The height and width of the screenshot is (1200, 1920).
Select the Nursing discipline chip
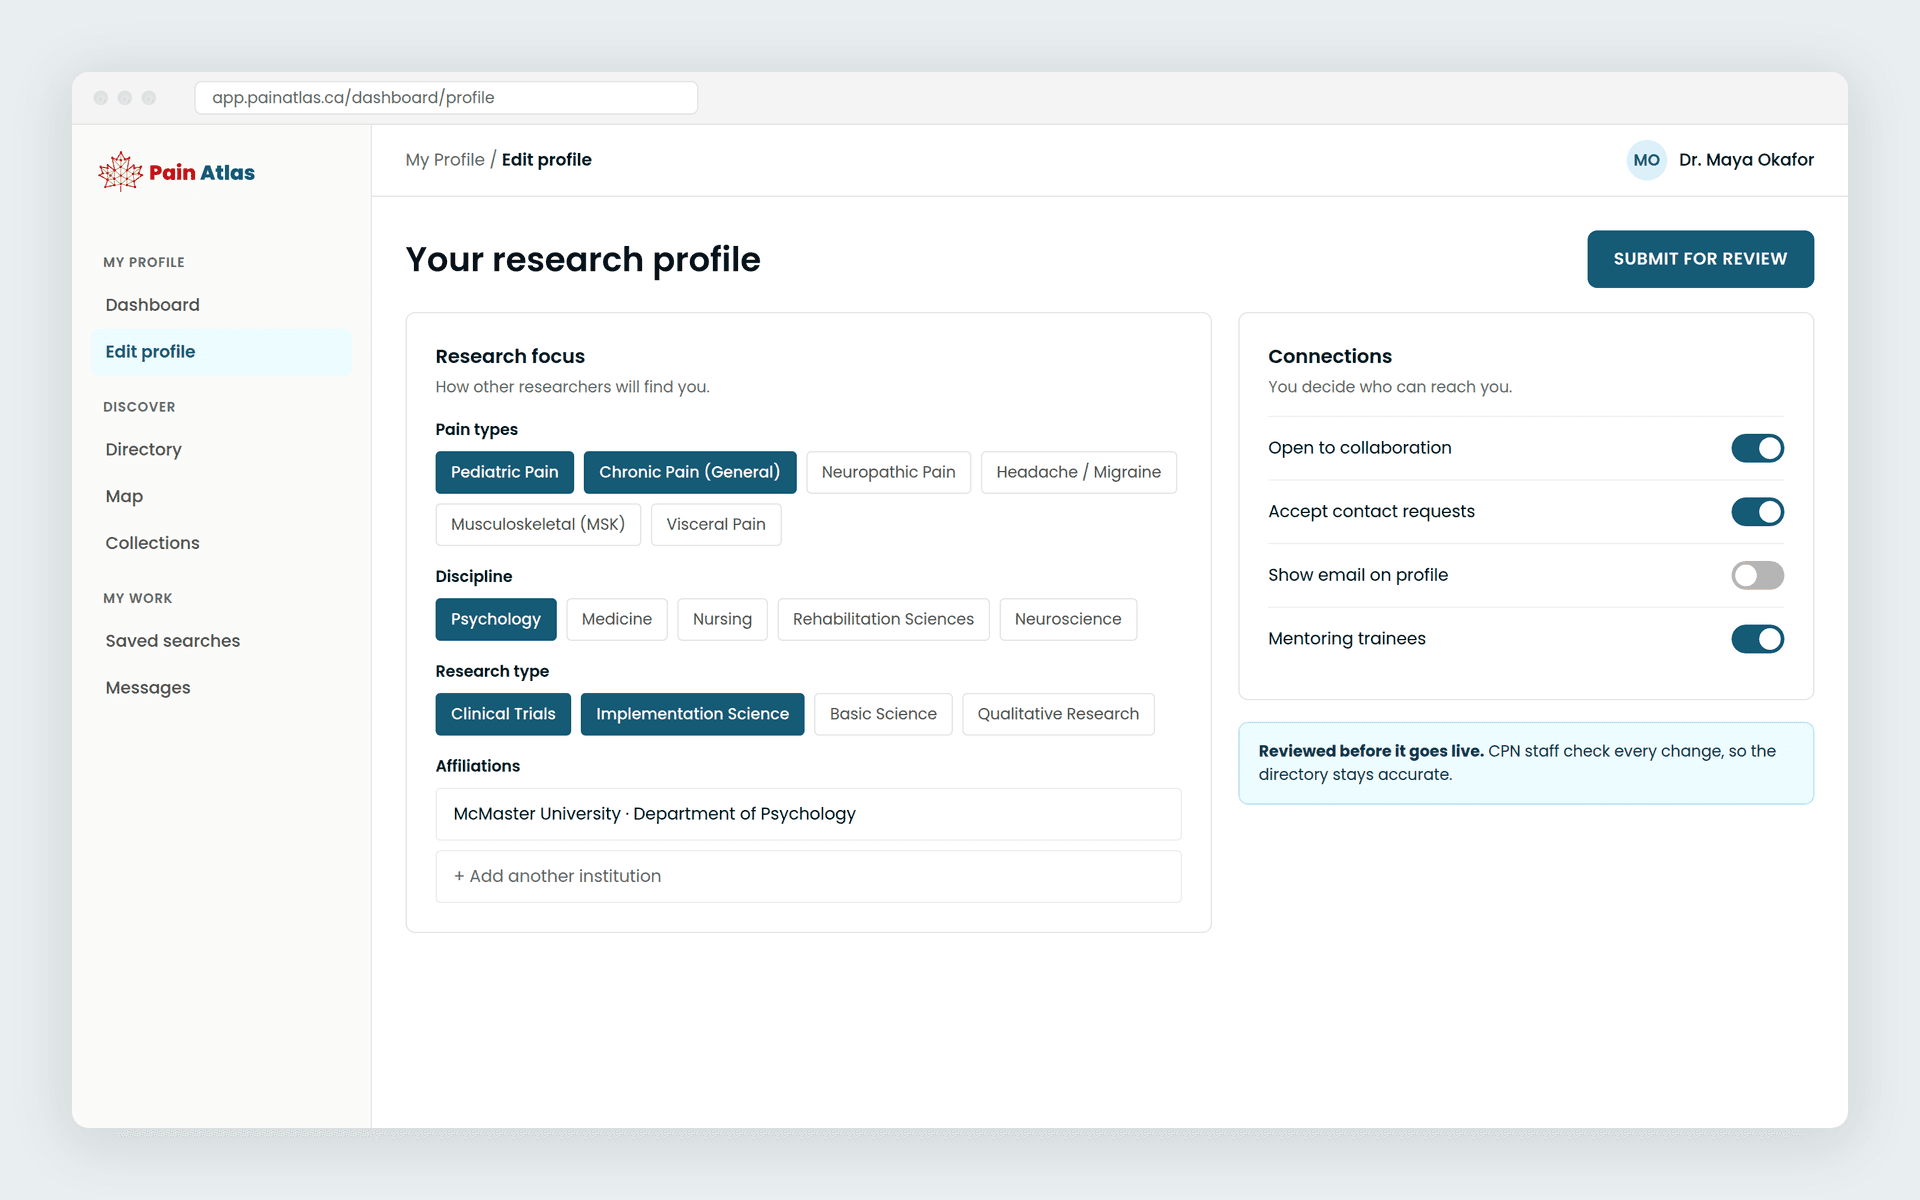coord(722,619)
